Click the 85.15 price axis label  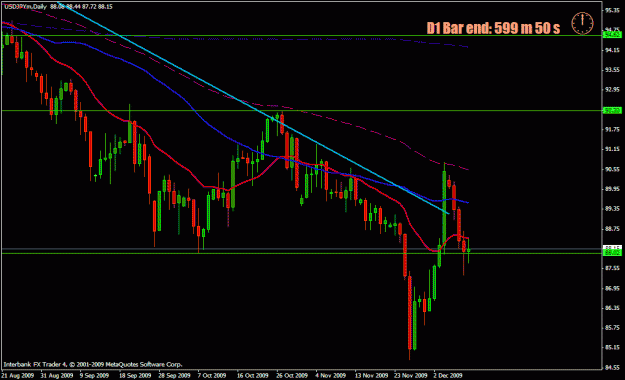click(x=612, y=347)
